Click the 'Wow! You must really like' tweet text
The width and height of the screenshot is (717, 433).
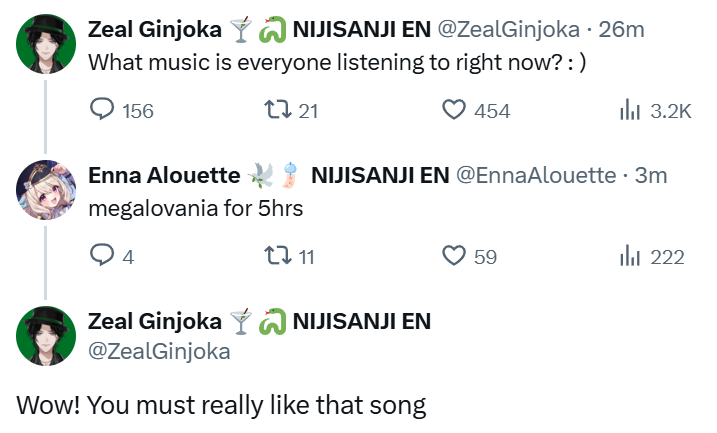tap(221, 405)
